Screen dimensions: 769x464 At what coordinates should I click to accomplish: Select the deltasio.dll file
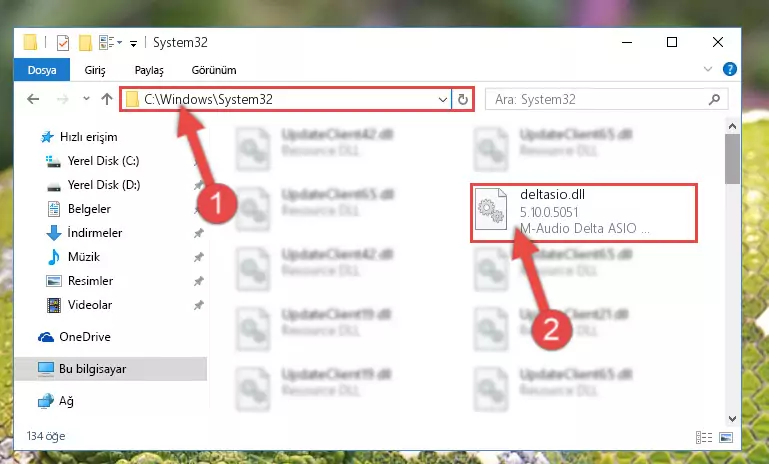[x=584, y=212]
